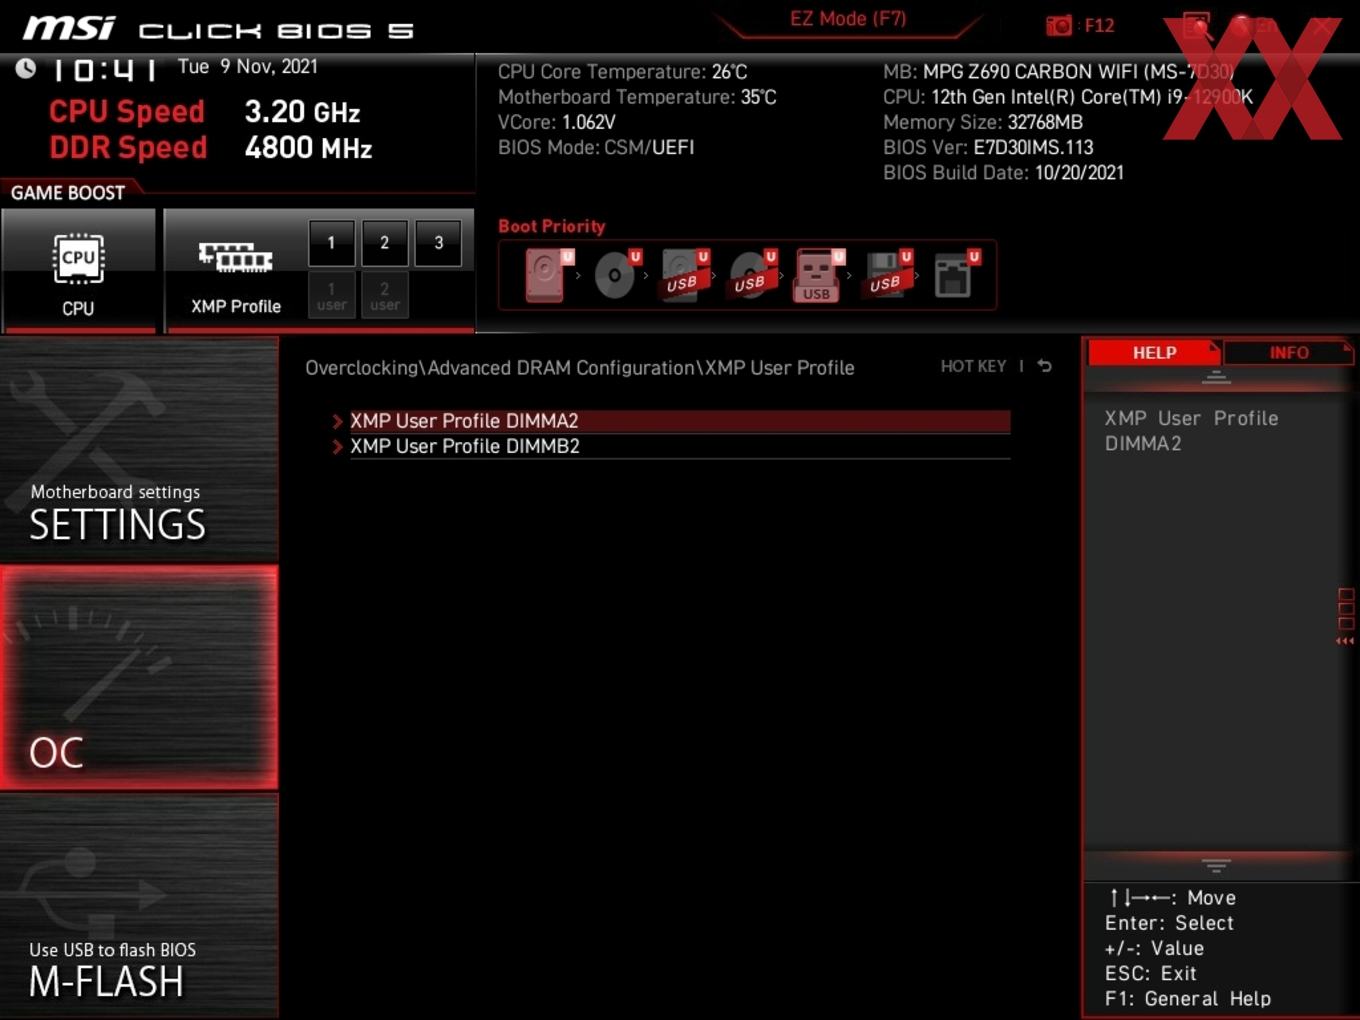Open the OC overclocking section
Image resolution: width=1360 pixels, height=1020 pixels.
pyautogui.click(x=139, y=678)
